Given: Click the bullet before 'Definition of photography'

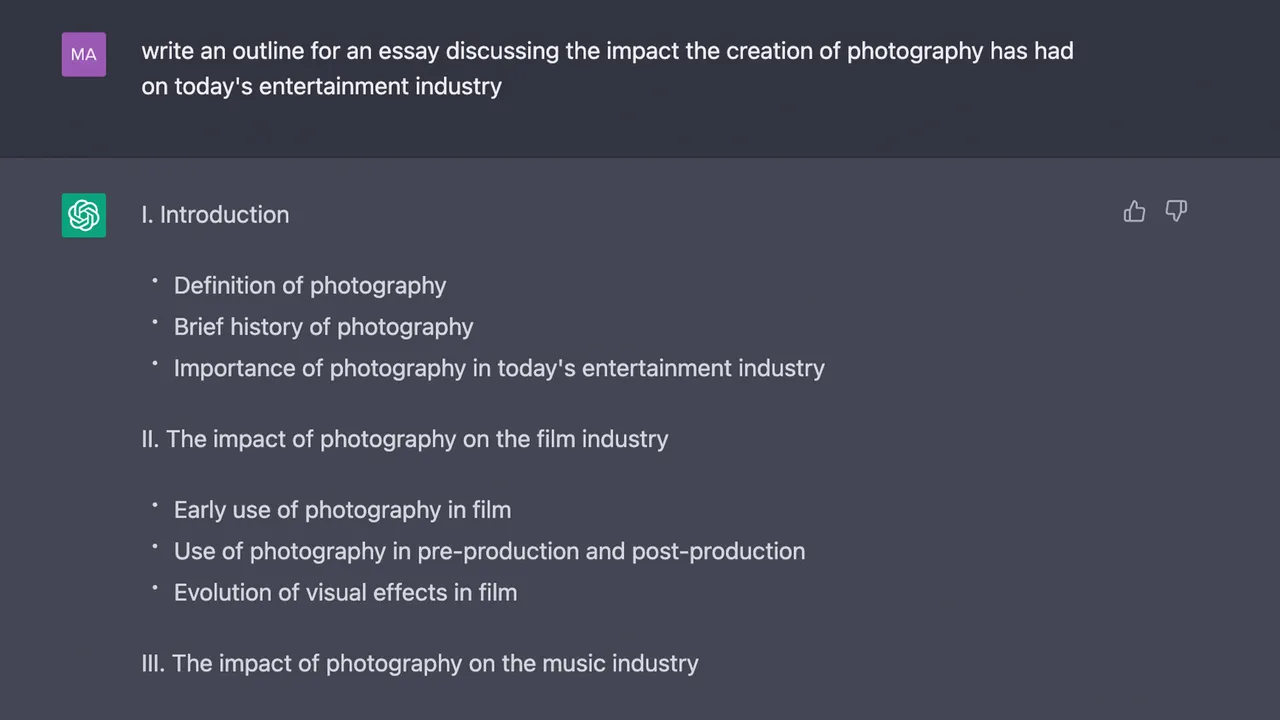Looking at the screenshot, I should point(155,281).
